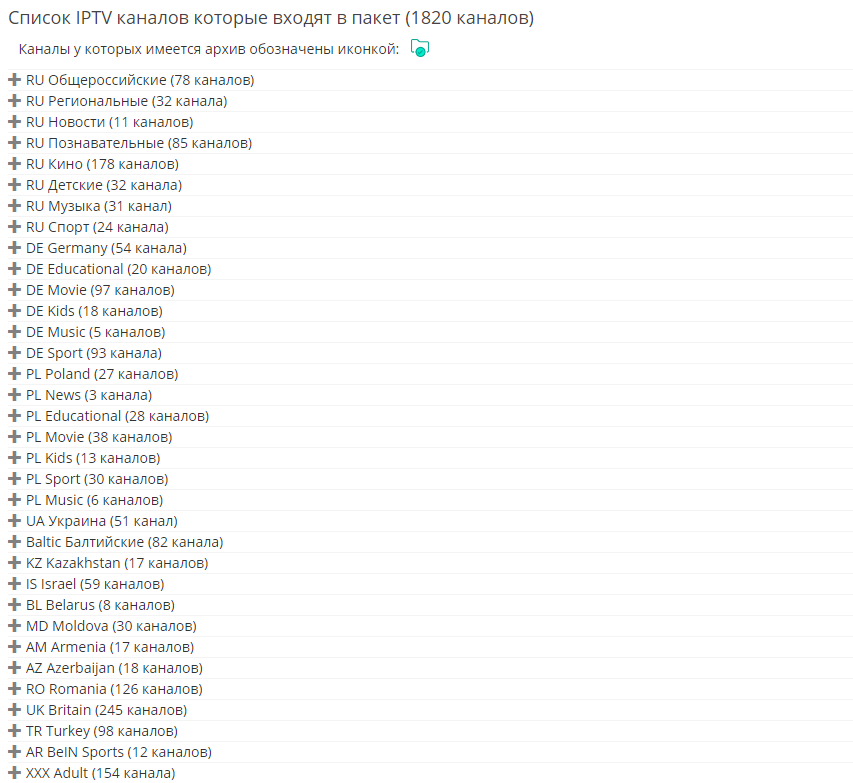853x783 pixels.
Task: Expand RU Общероссийские plus icon
Action: pyautogui.click(x=14, y=80)
